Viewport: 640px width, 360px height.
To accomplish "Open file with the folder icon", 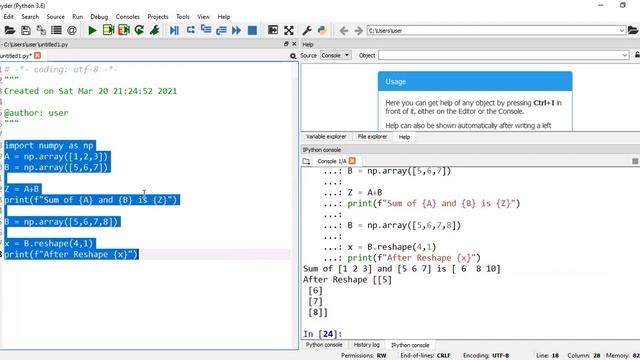I will (x=10, y=30).
